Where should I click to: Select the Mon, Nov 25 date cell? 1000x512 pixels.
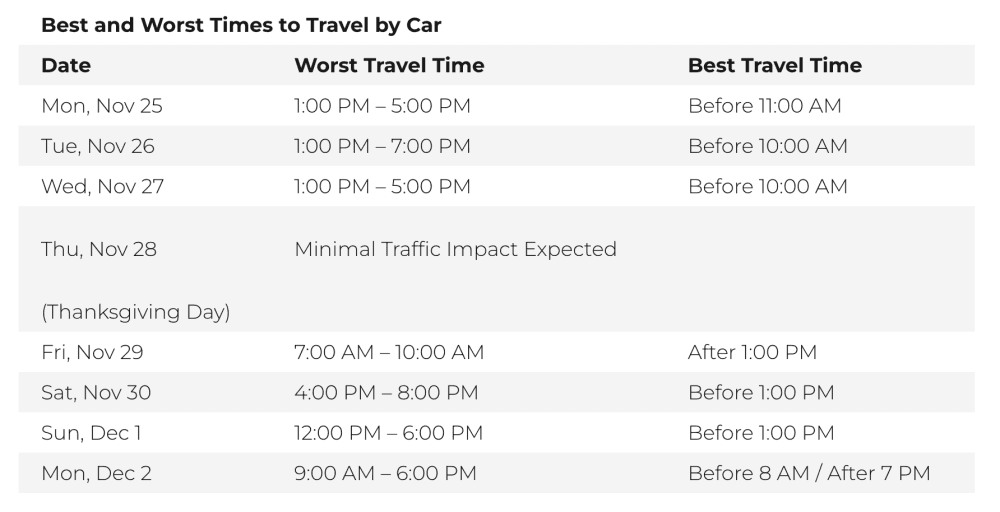(x=102, y=106)
